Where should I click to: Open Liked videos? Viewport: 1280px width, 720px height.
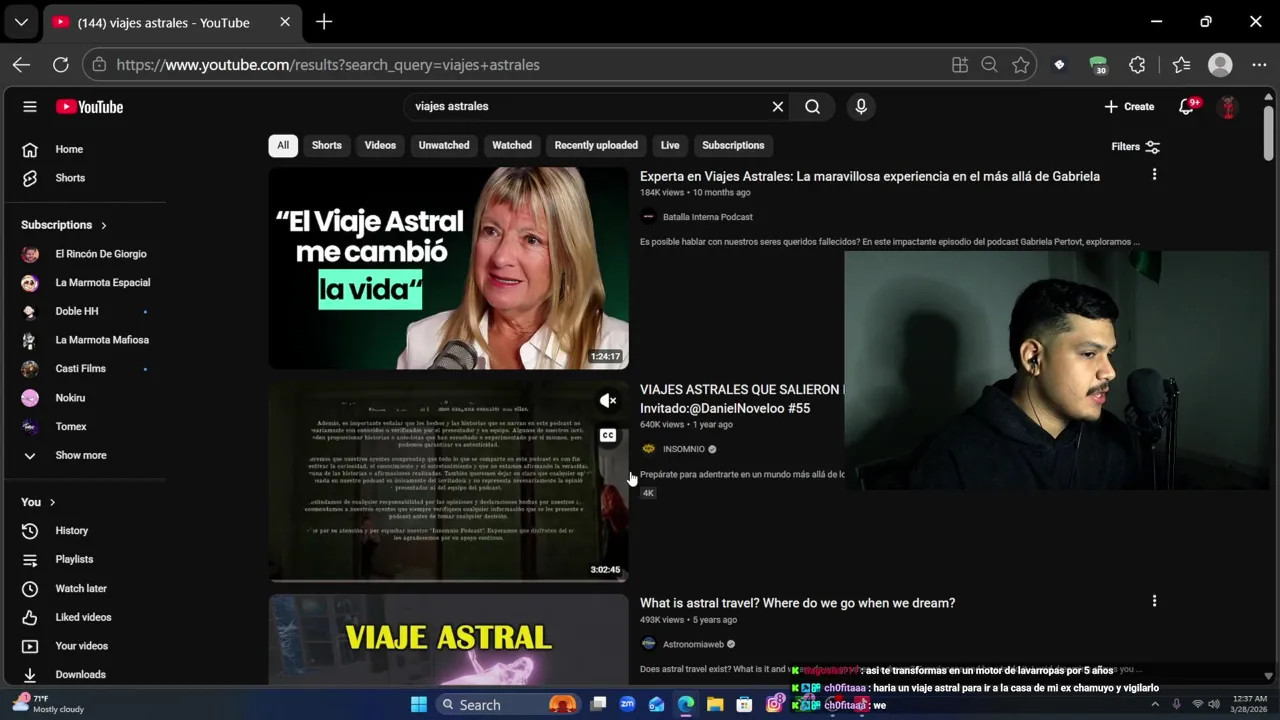click(84, 617)
